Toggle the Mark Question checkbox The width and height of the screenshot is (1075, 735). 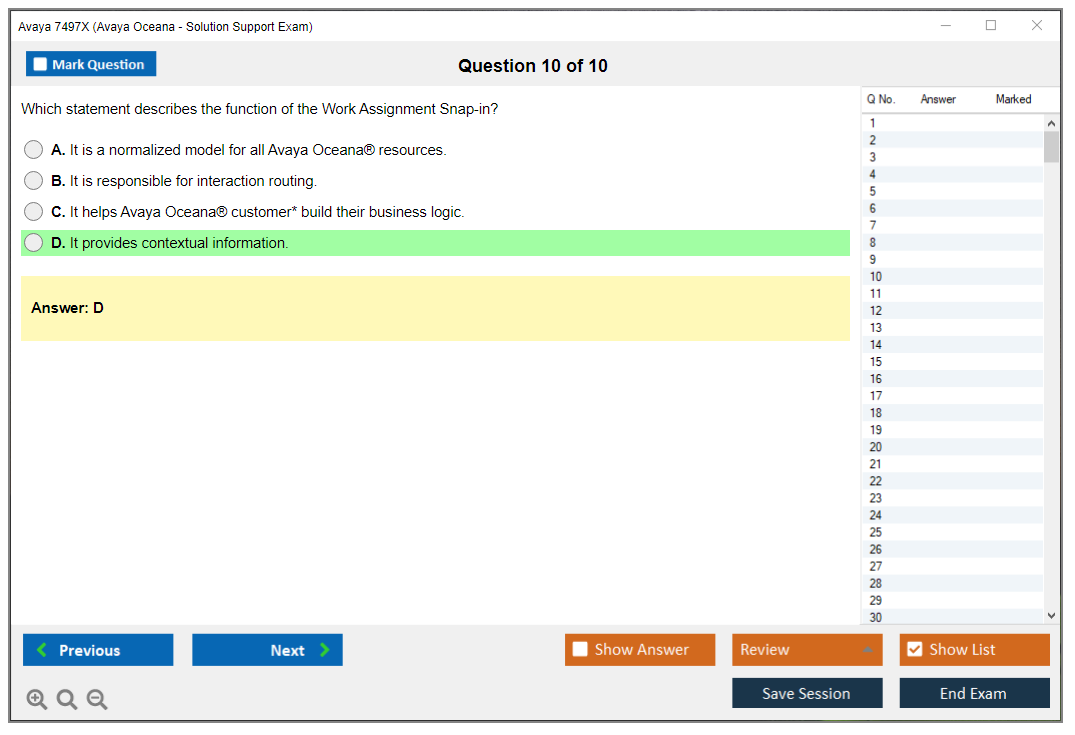40,64
